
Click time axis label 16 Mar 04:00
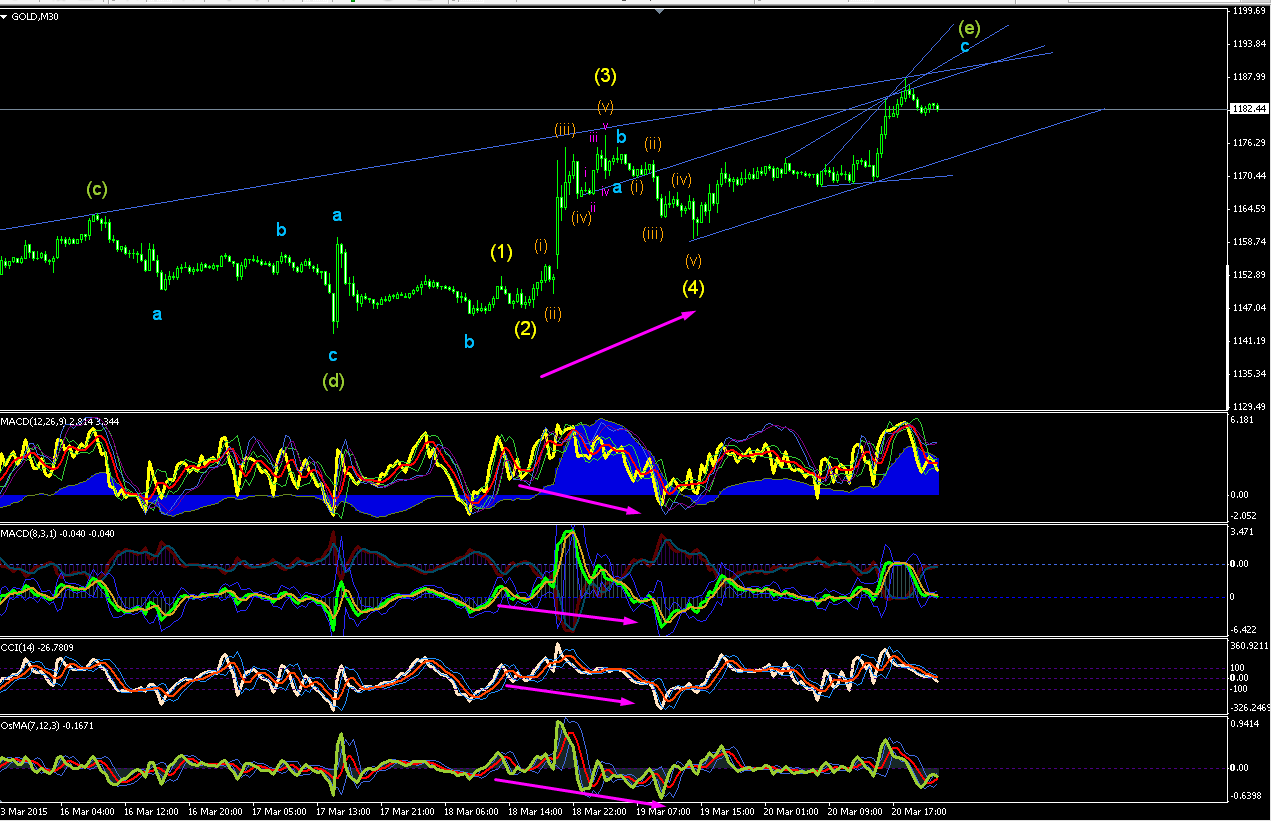(x=88, y=811)
